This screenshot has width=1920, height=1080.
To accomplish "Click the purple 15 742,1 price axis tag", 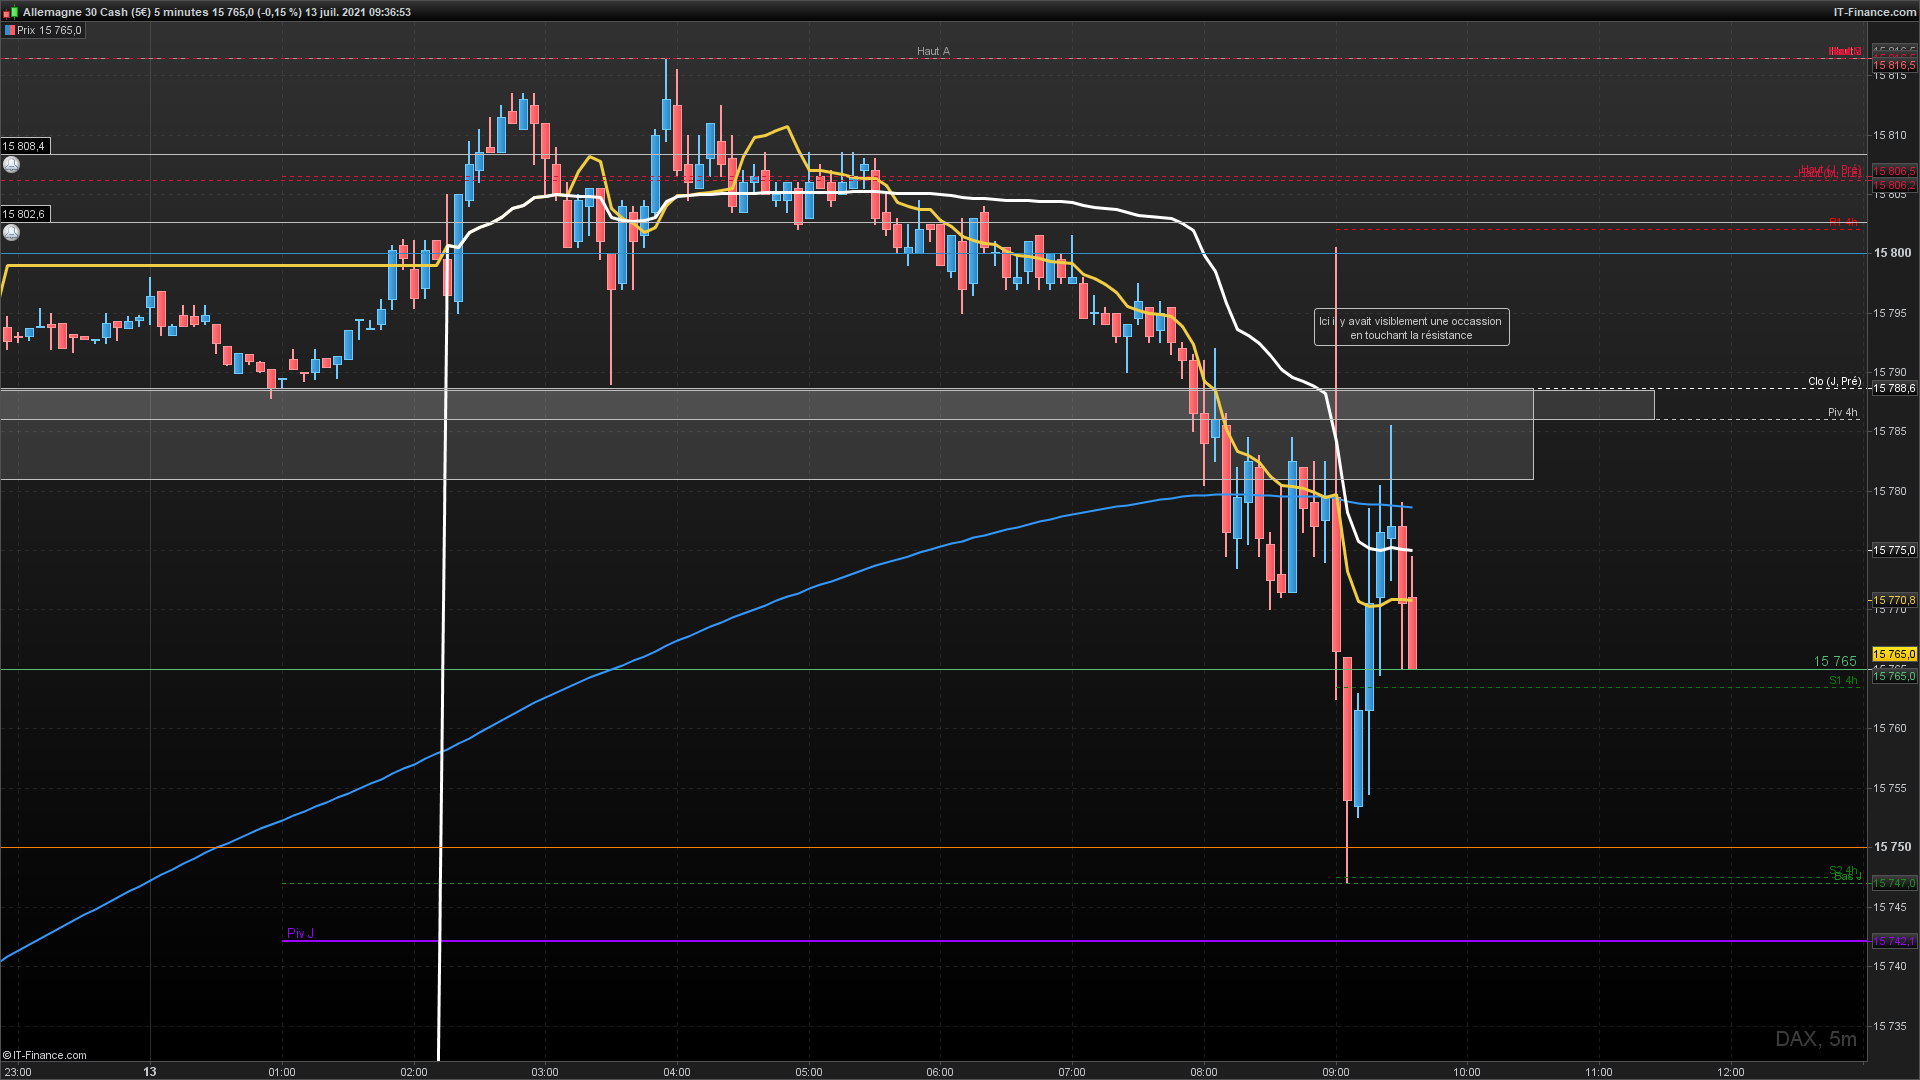I will 1894,941.
